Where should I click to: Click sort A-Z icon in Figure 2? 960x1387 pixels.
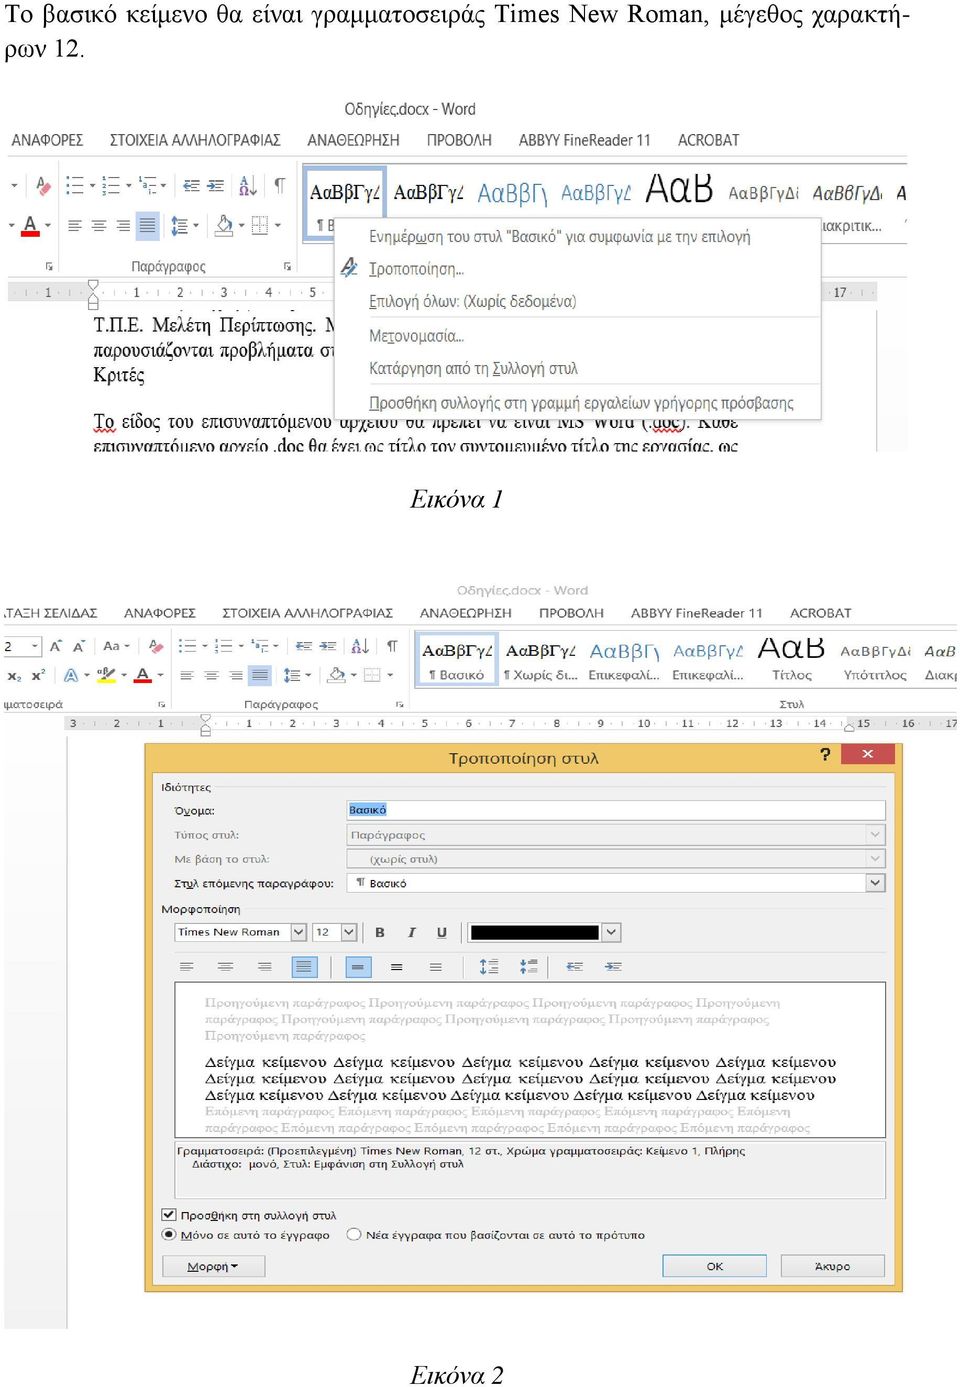pos(360,646)
